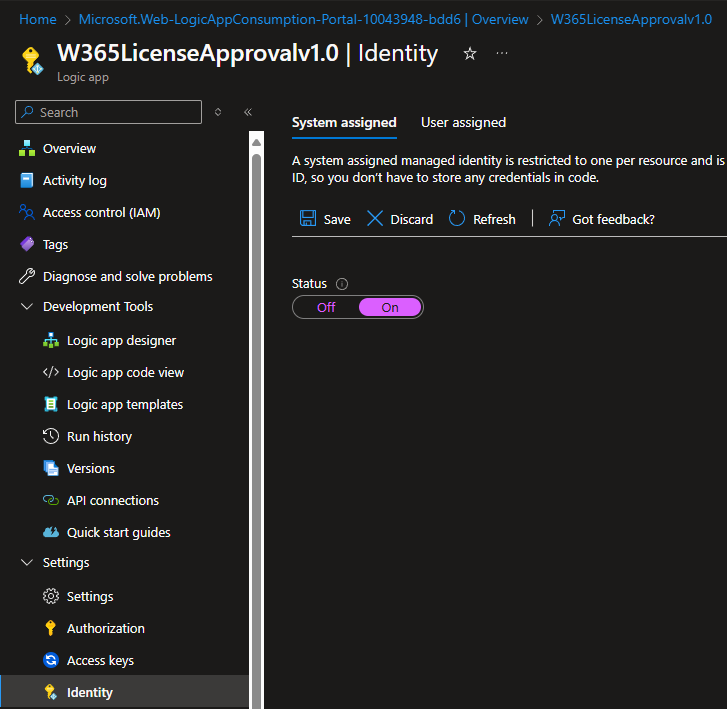Viewport: 727px width, 709px height.
Task: Collapse the Settings section chevron
Action: [x=27, y=562]
